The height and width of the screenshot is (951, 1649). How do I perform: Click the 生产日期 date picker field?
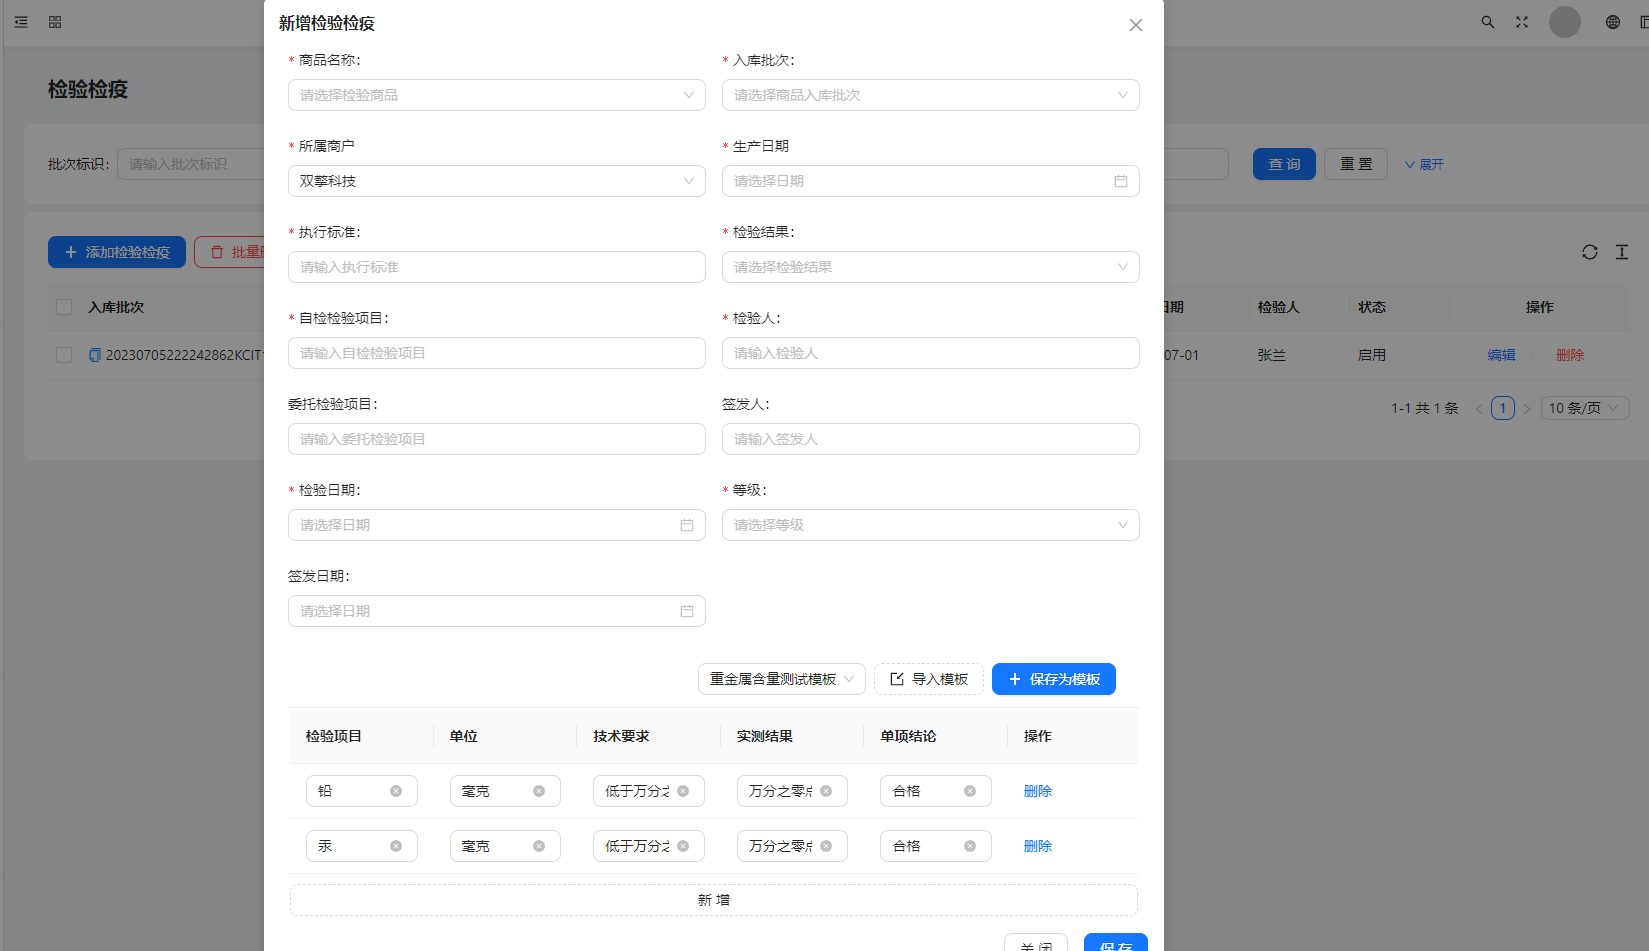(931, 181)
